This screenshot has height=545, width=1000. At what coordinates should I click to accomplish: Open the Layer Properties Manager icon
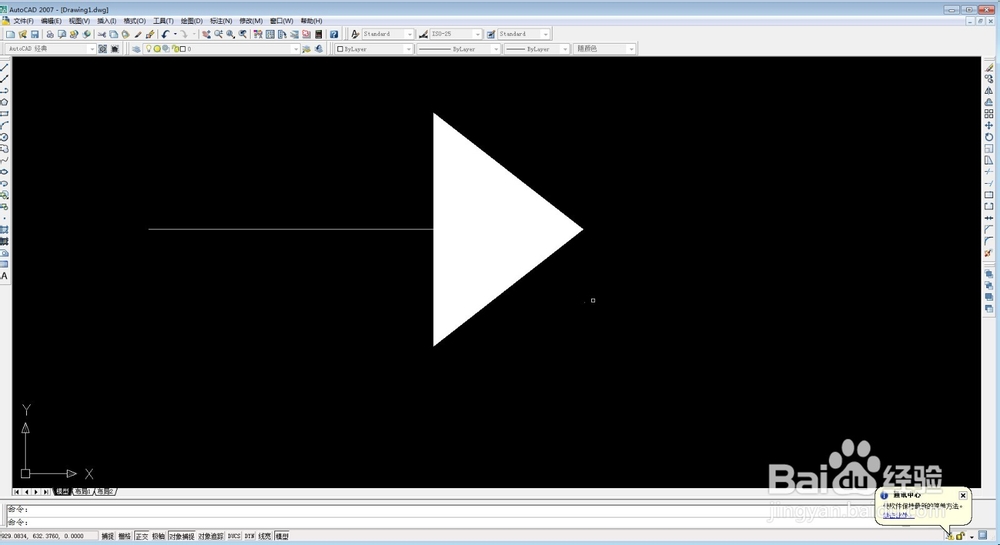coord(136,49)
